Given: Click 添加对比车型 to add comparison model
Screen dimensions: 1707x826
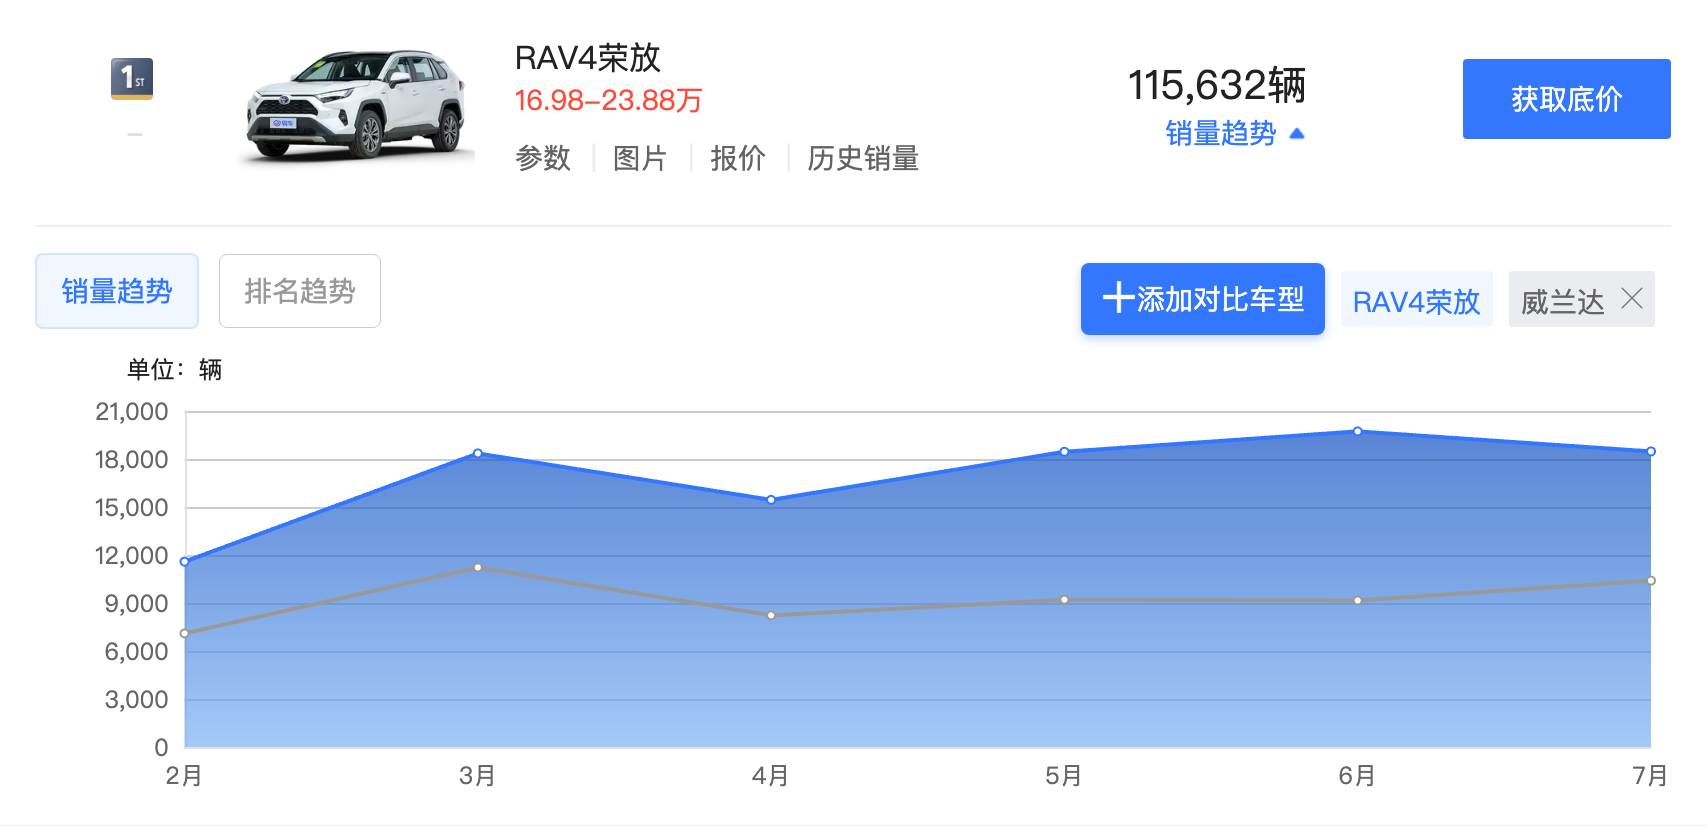Looking at the screenshot, I should coord(1202,299).
